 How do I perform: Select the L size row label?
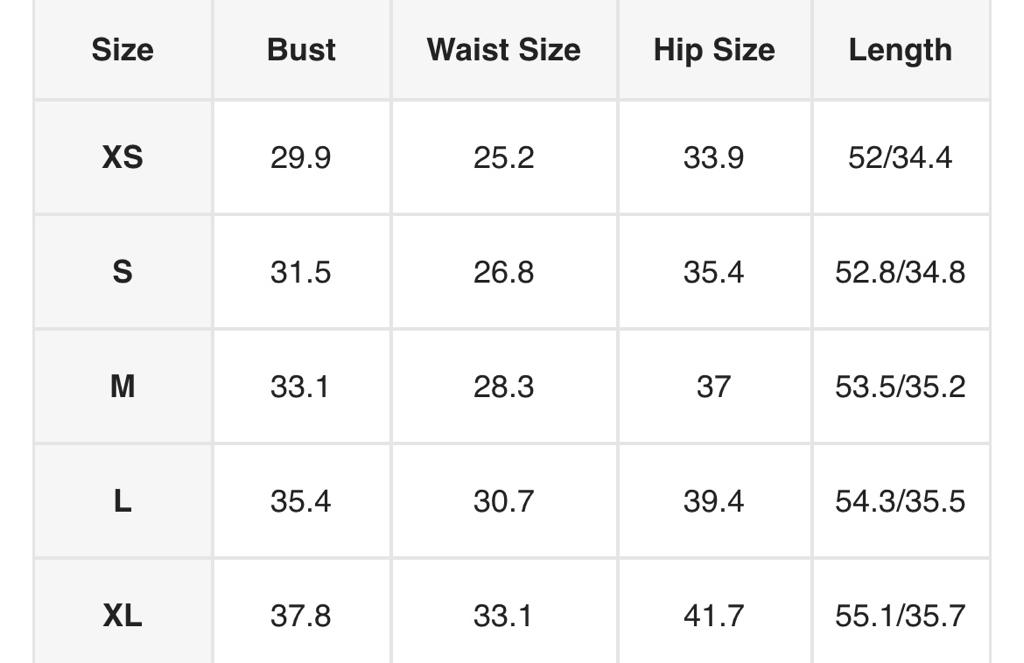[122, 500]
